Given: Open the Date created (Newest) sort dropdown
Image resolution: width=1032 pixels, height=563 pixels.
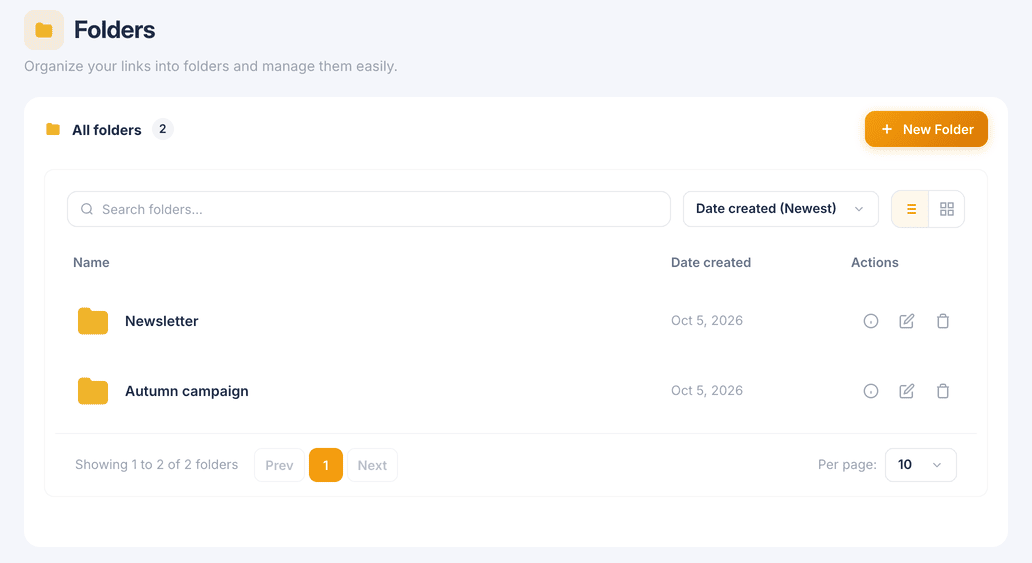Looking at the screenshot, I should pos(781,209).
